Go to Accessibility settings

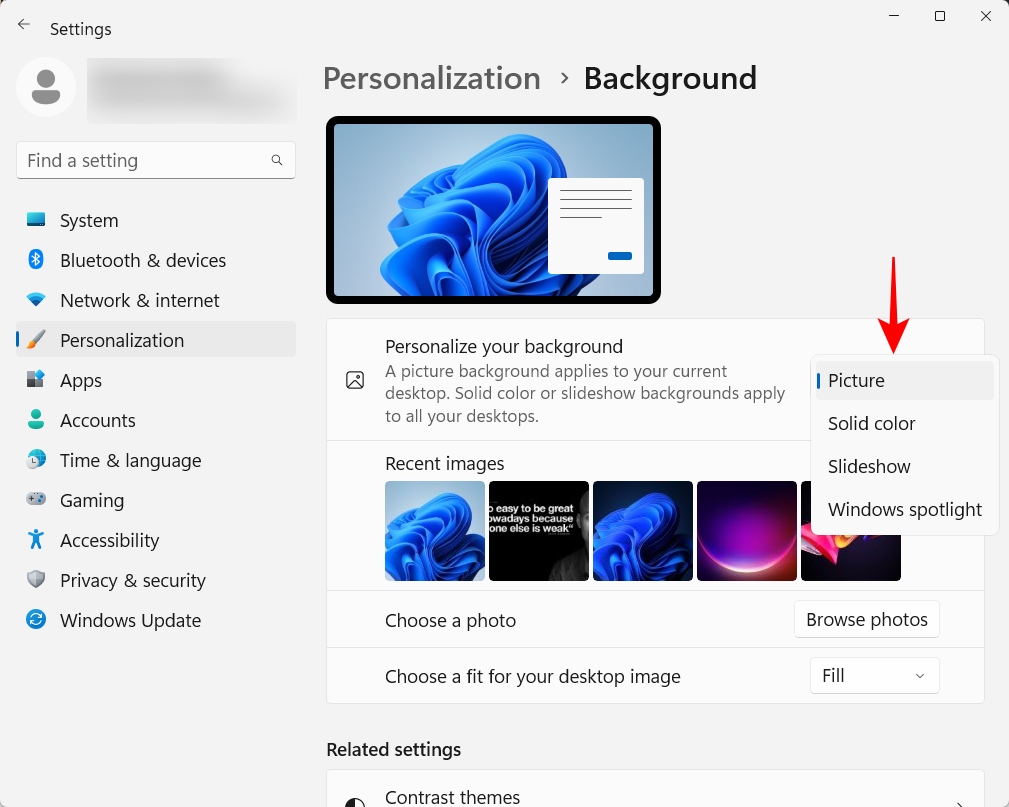[x=156, y=539]
